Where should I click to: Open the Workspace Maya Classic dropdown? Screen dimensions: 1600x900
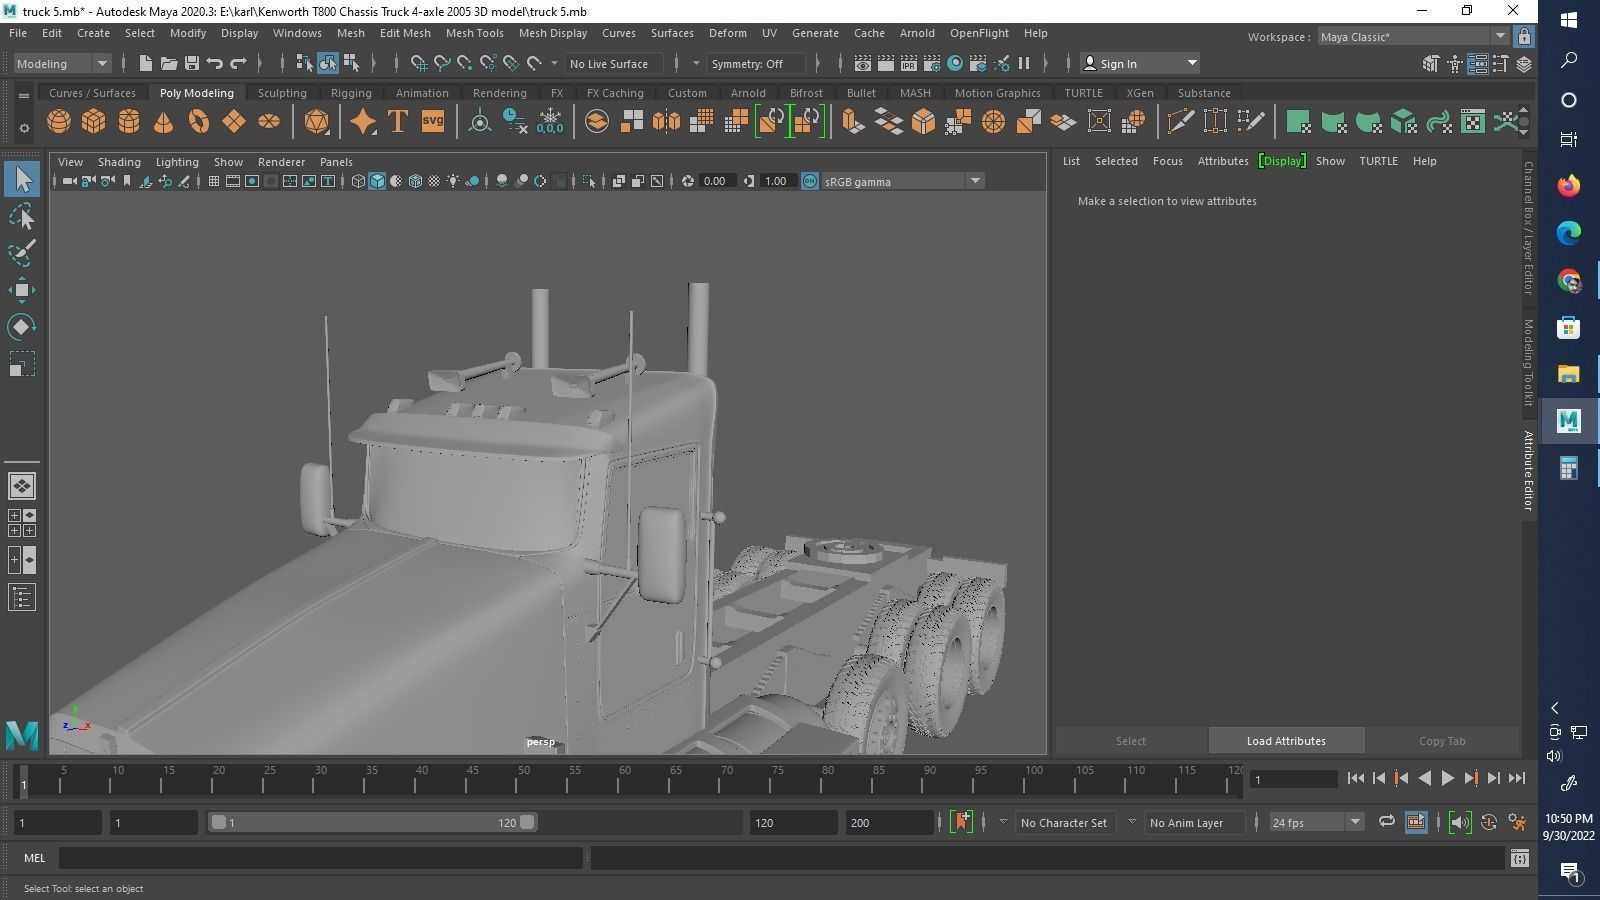tap(1412, 37)
